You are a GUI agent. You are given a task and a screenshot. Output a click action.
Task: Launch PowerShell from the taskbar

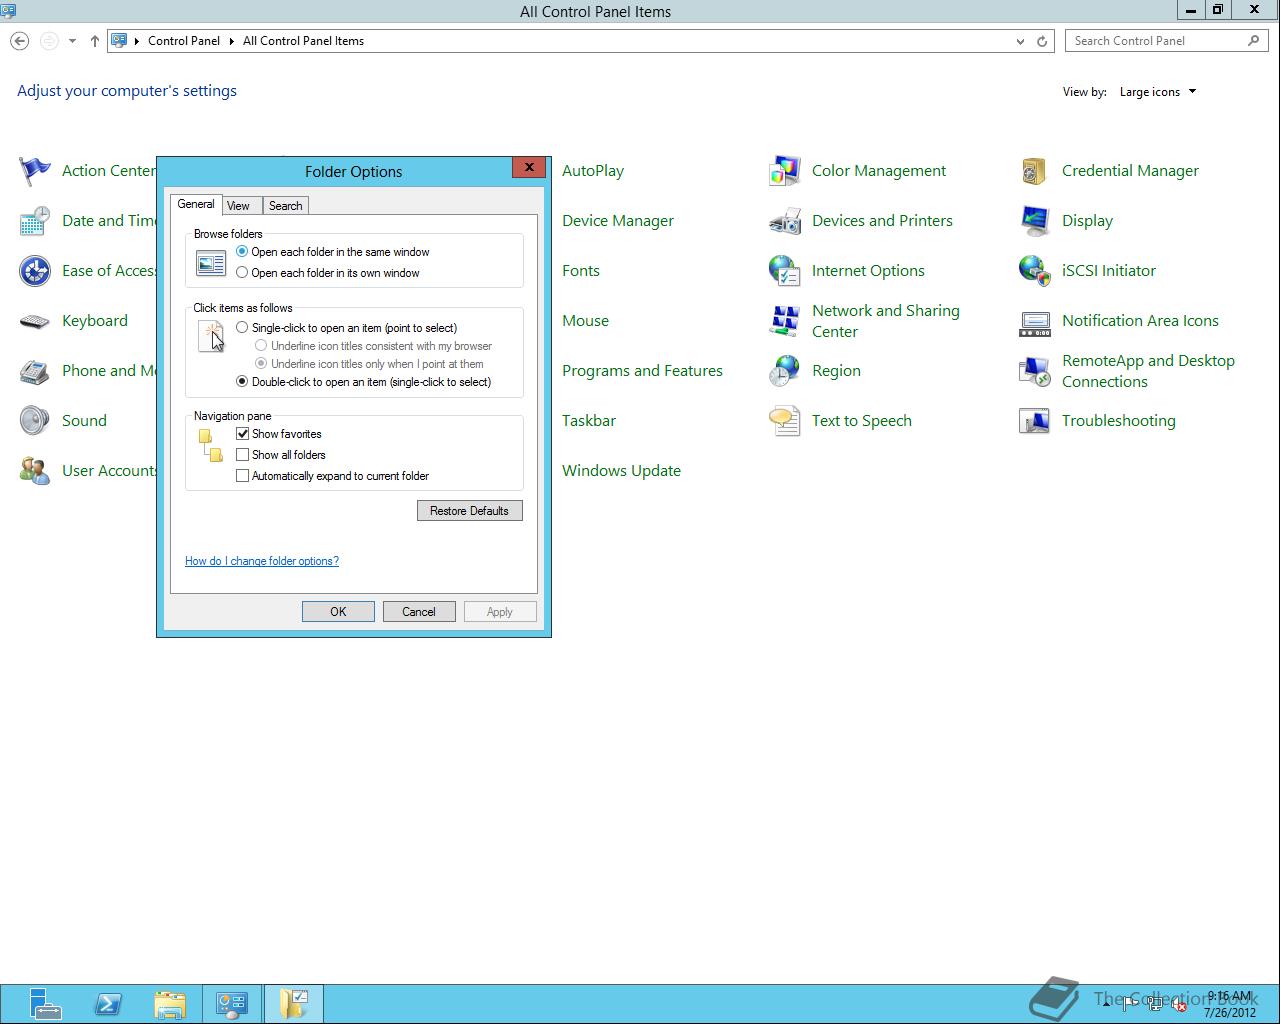108,1003
